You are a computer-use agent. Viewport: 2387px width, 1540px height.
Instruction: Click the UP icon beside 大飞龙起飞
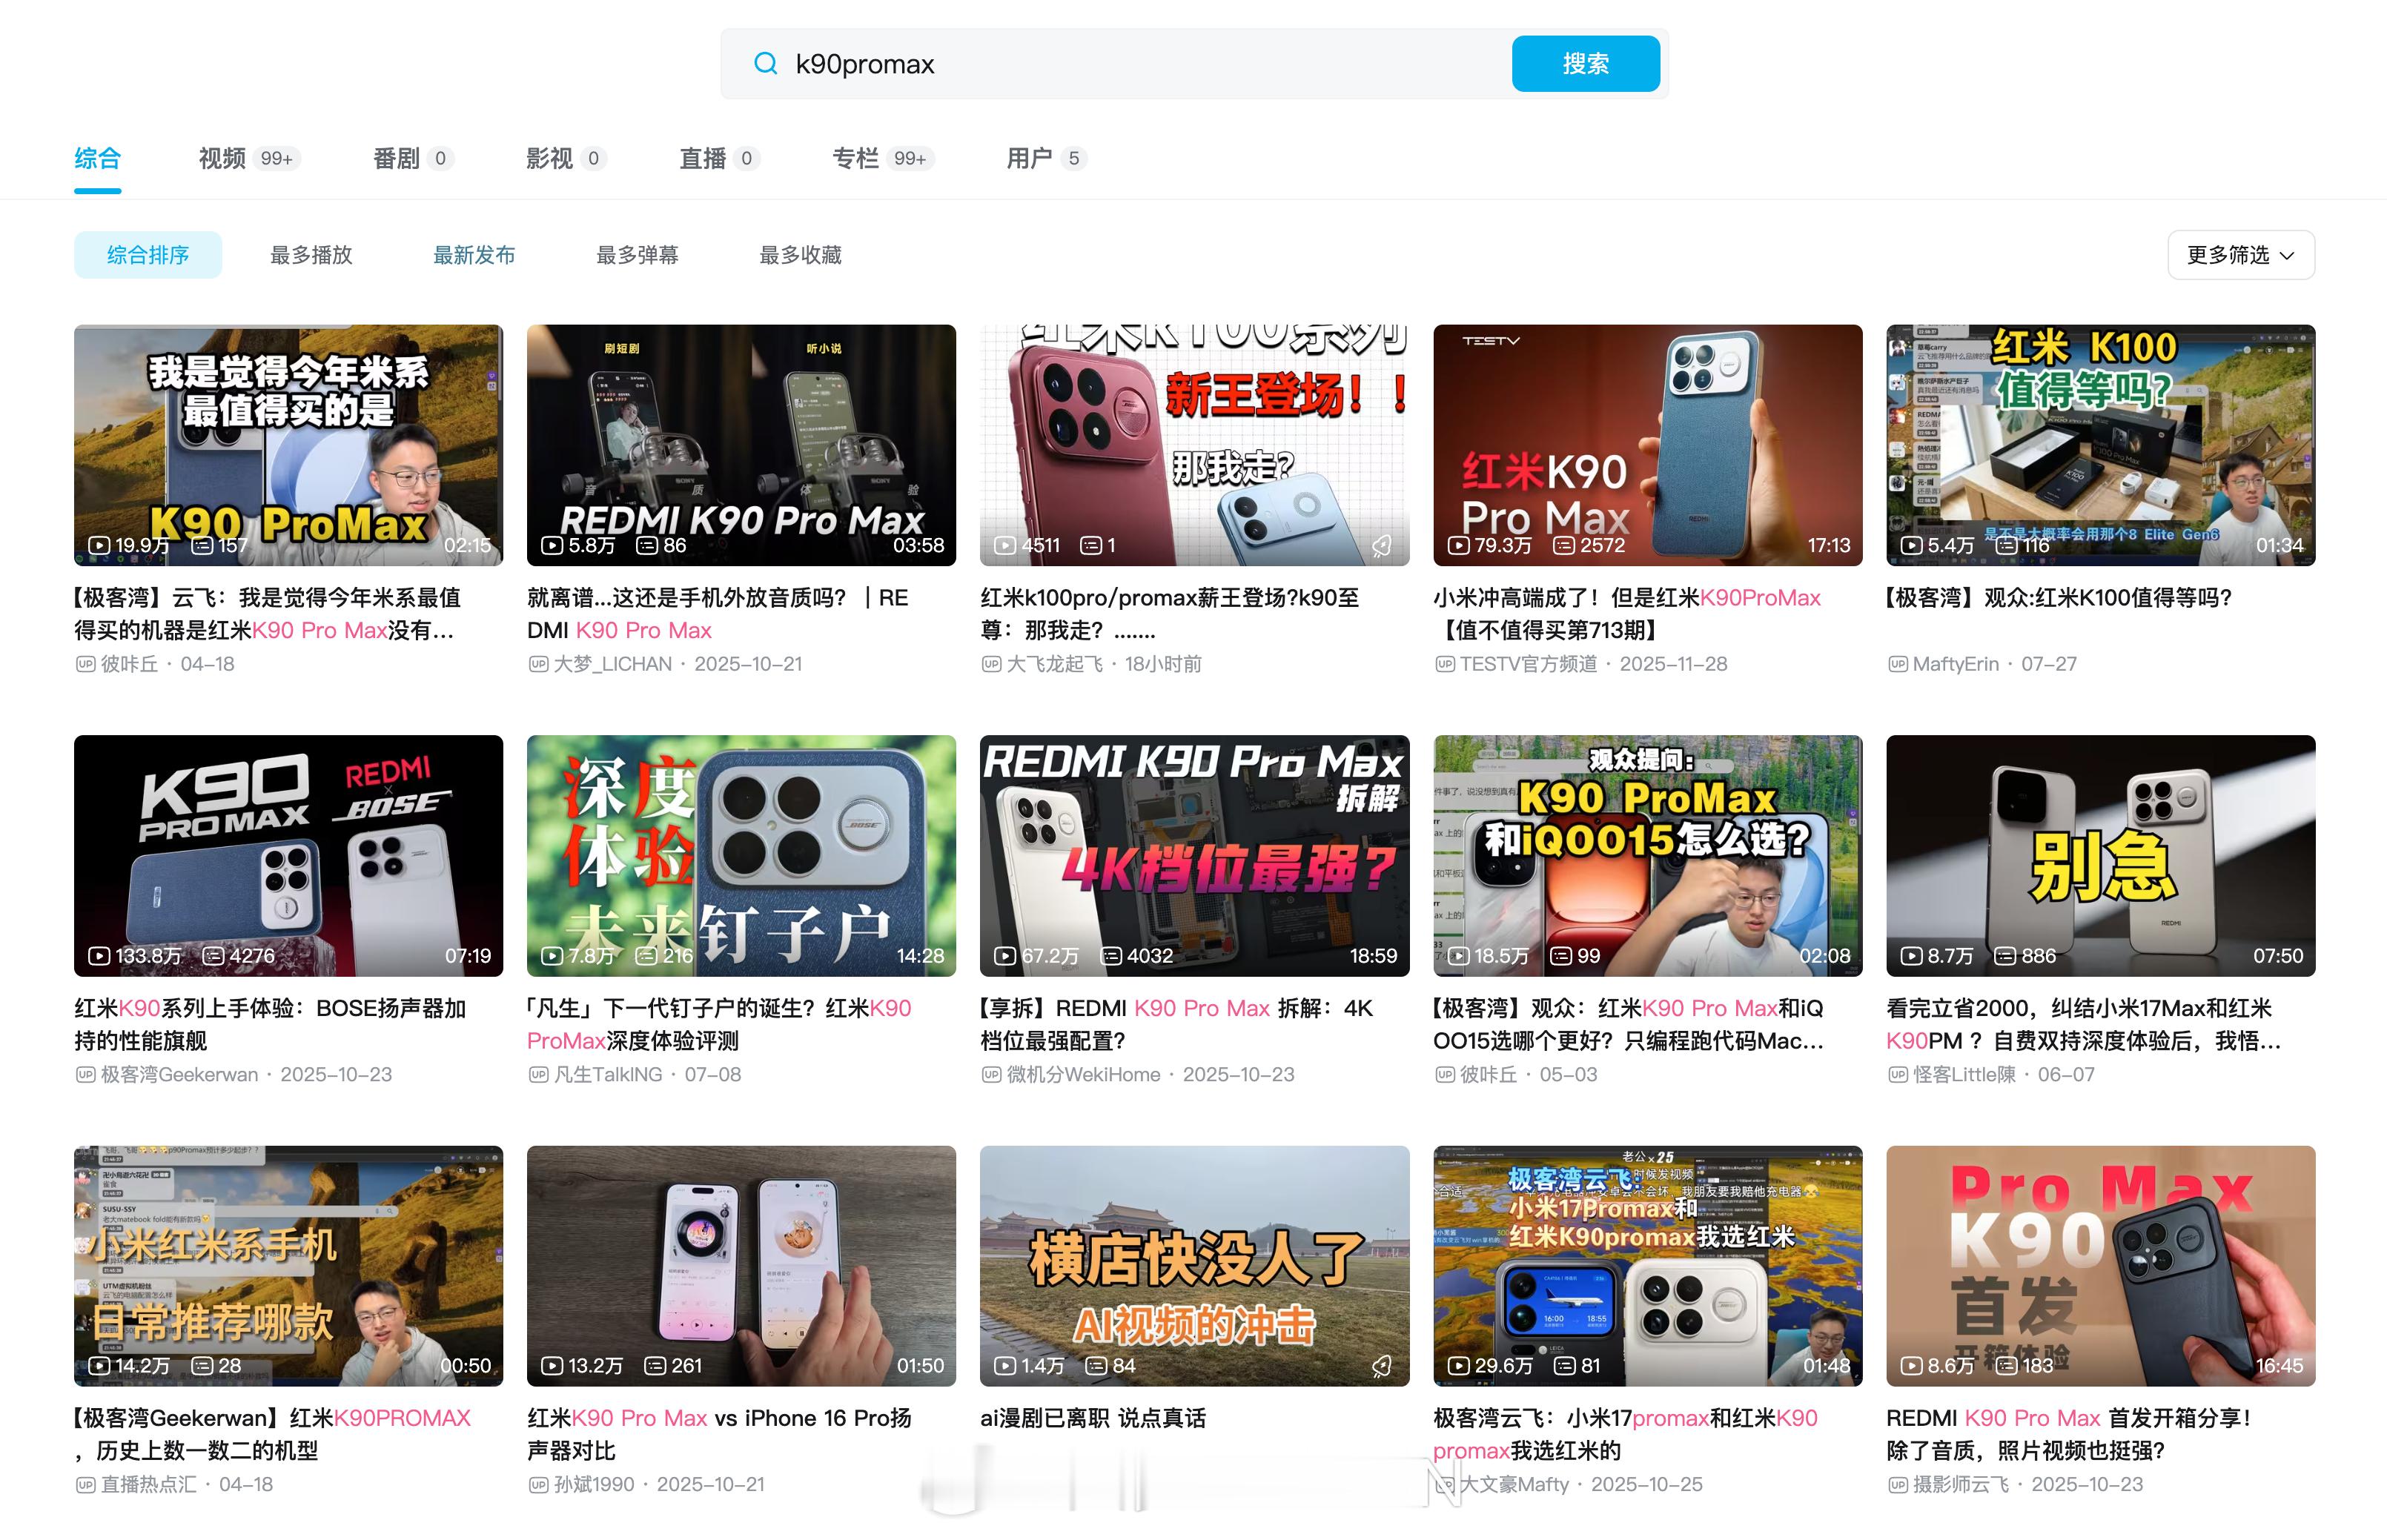click(991, 664)
